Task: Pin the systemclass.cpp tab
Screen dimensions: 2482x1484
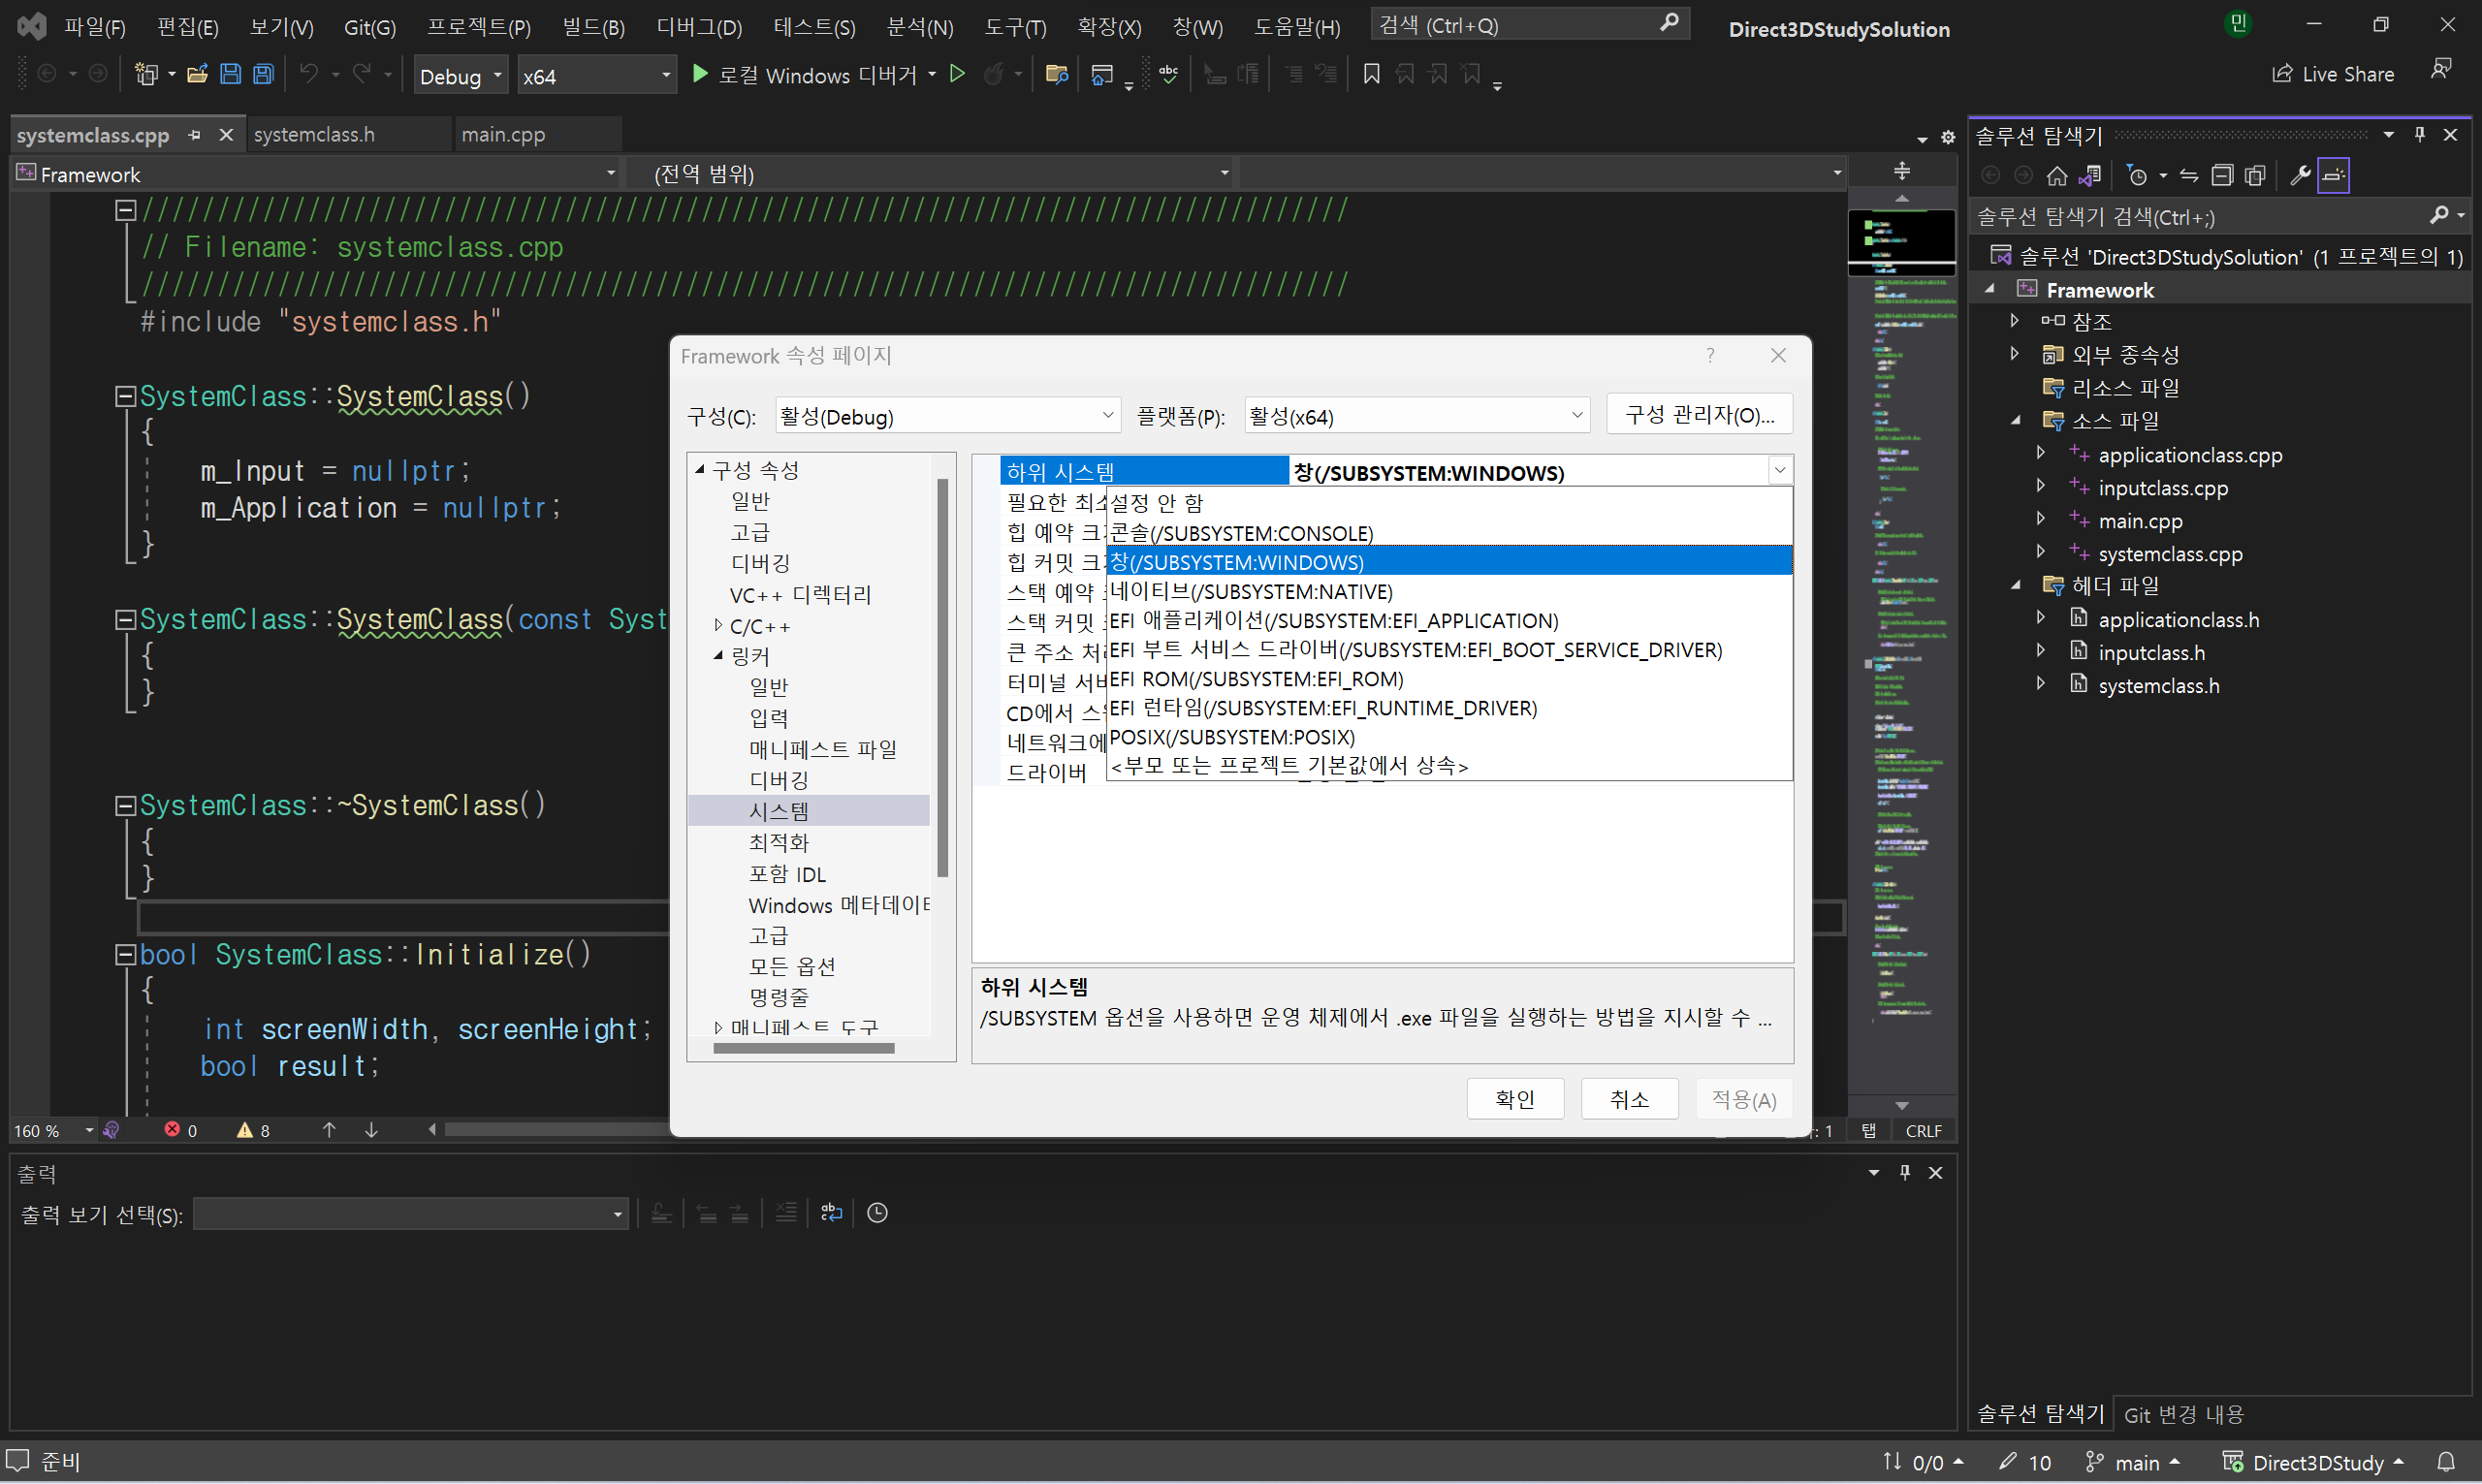Action: click(x=195, y=134)
